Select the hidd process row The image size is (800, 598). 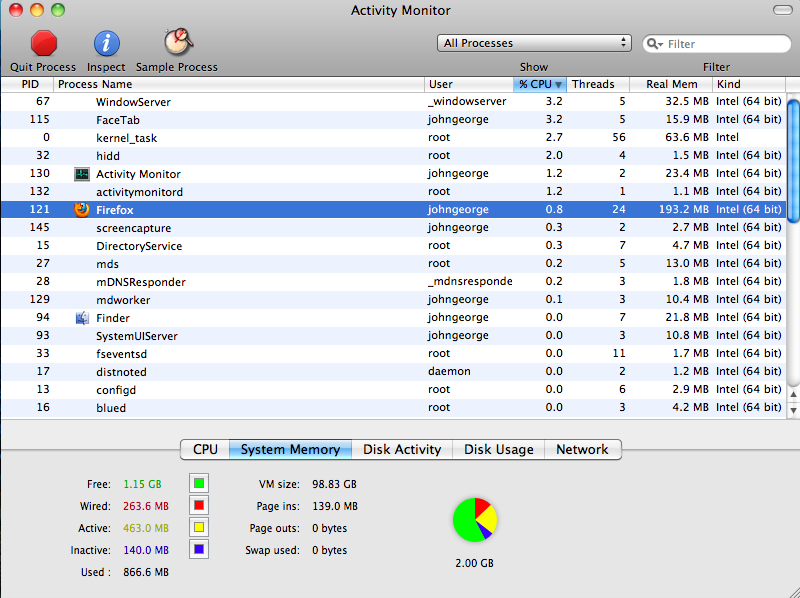click(x=393, y=156)
